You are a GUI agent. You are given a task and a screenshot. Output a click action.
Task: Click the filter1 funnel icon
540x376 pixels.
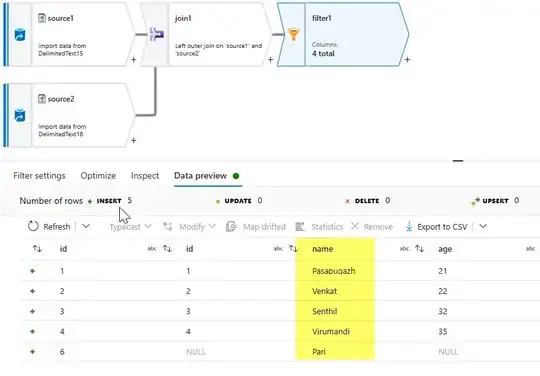[293, 34]
